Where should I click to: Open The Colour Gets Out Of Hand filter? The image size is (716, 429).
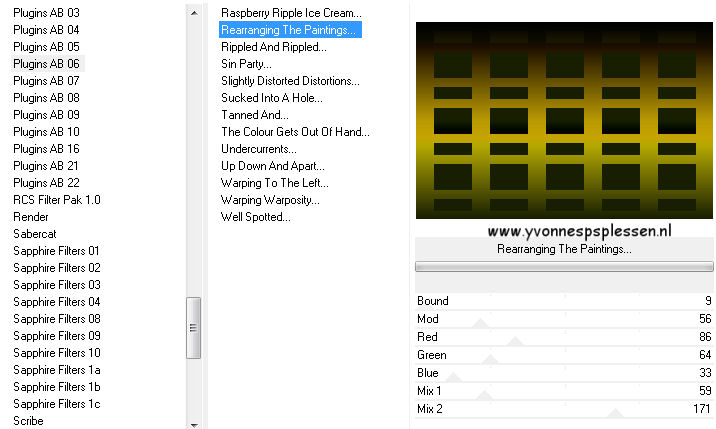[295, 132]
